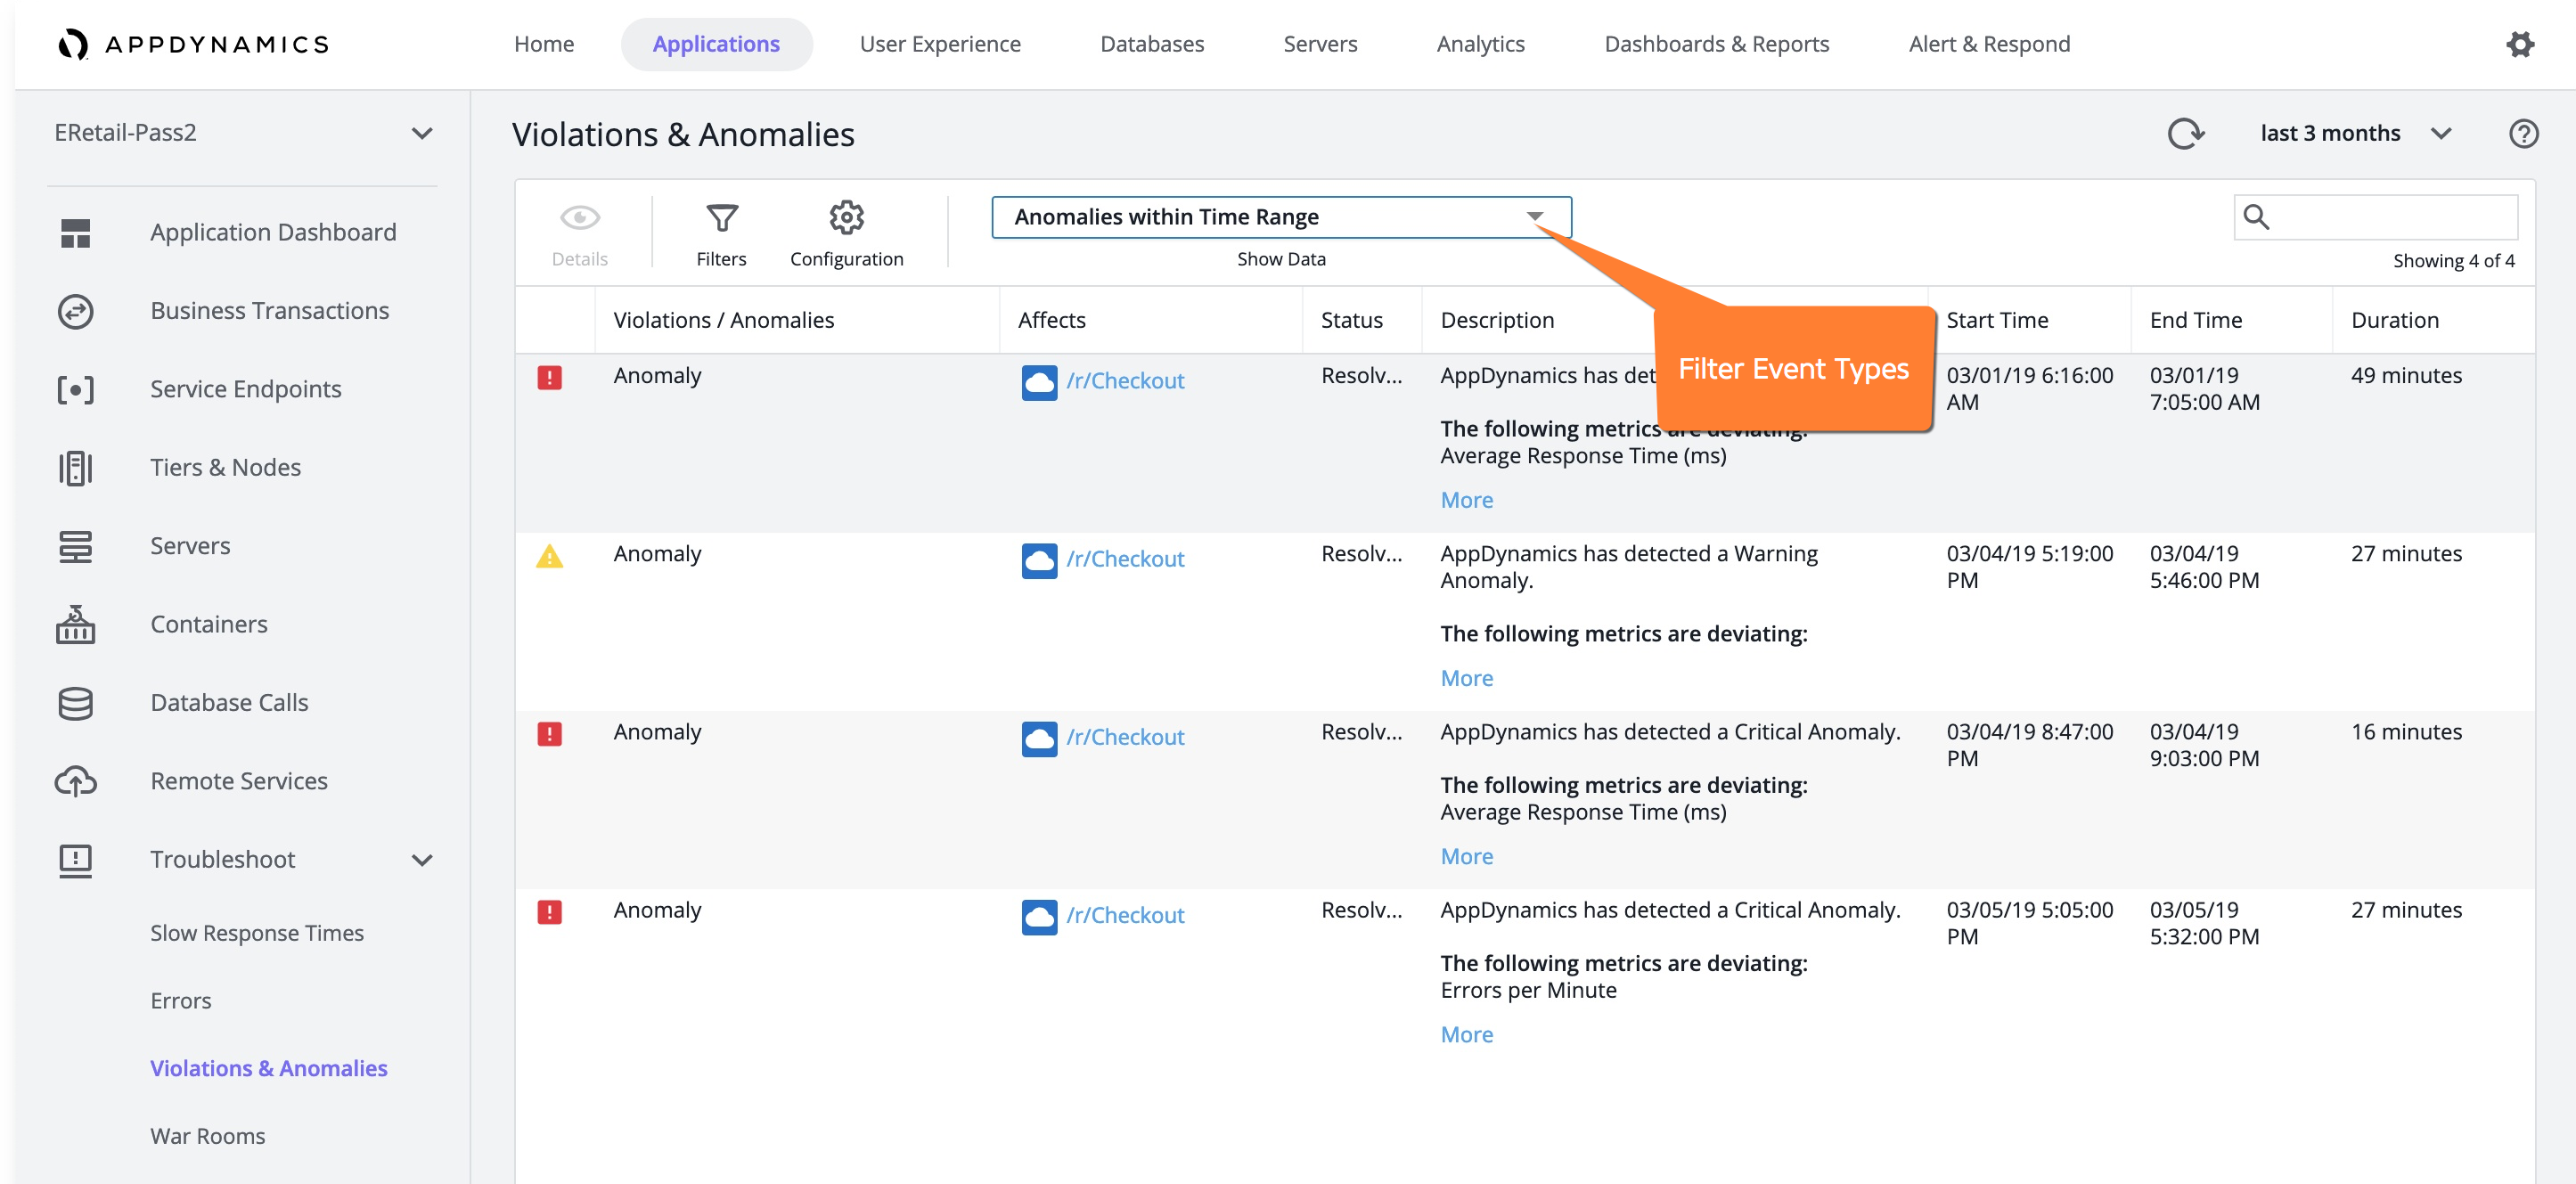The image size is (2576, 1184).
Task: Click the Database Calls sidebar icon
Action: (75, 703)
